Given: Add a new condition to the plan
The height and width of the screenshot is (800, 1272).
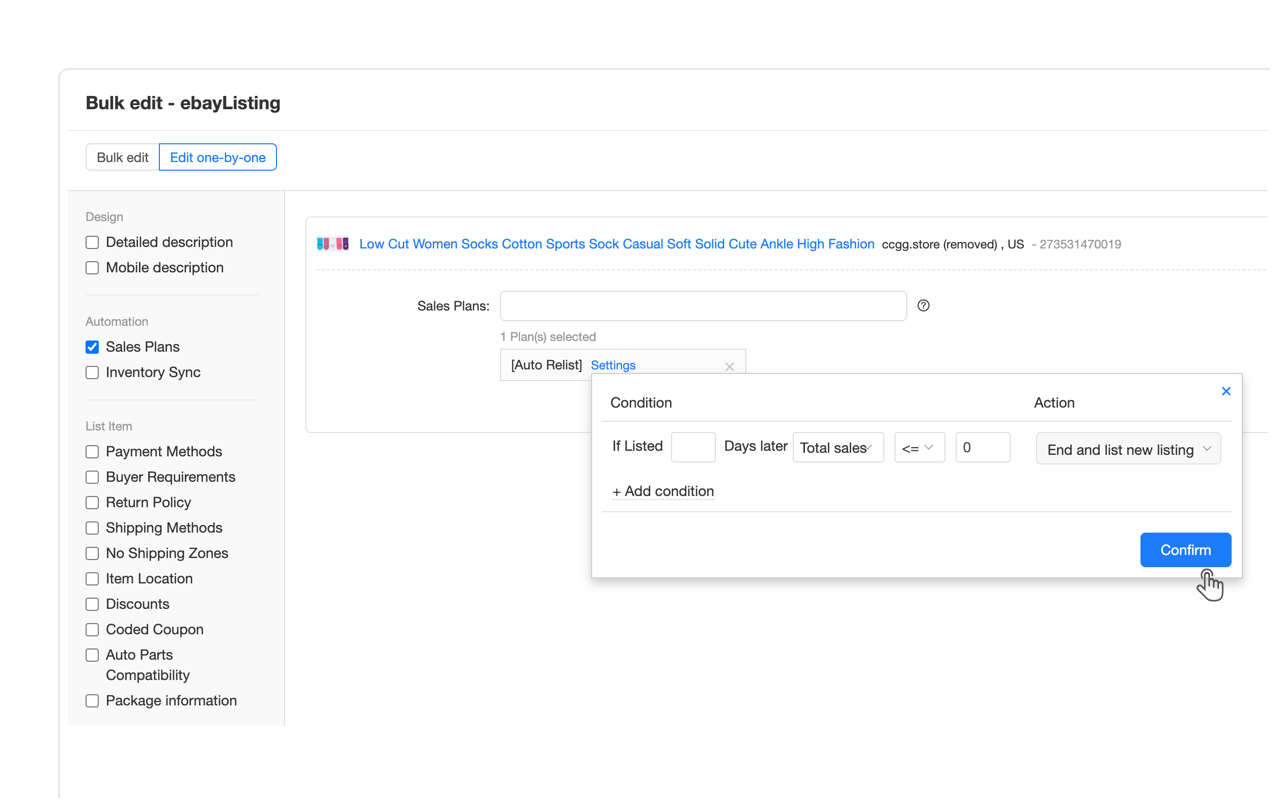Looking at the screenshot, I should click(663, 491).
